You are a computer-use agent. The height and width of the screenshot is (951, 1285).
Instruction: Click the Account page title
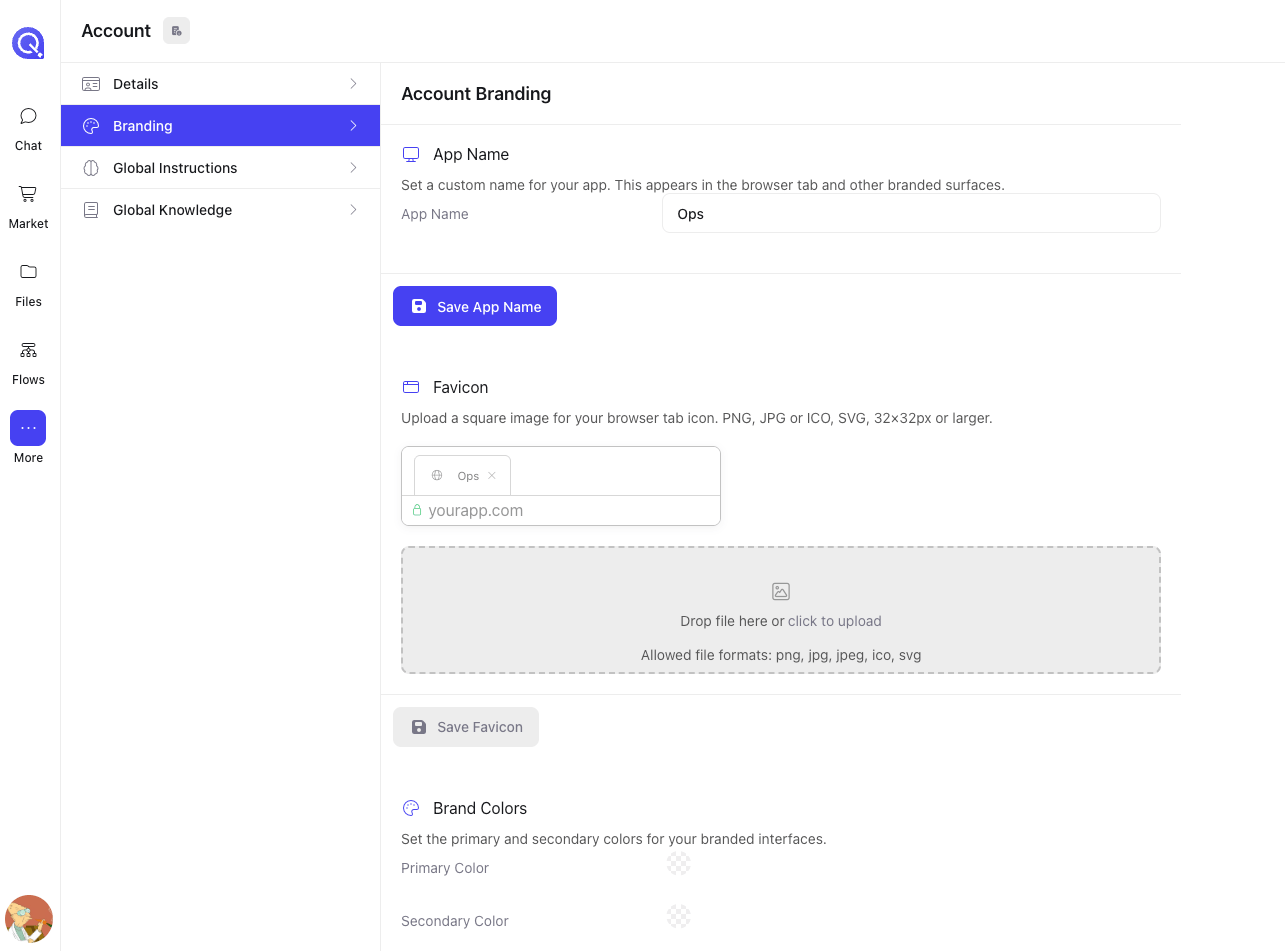[116, 31]
